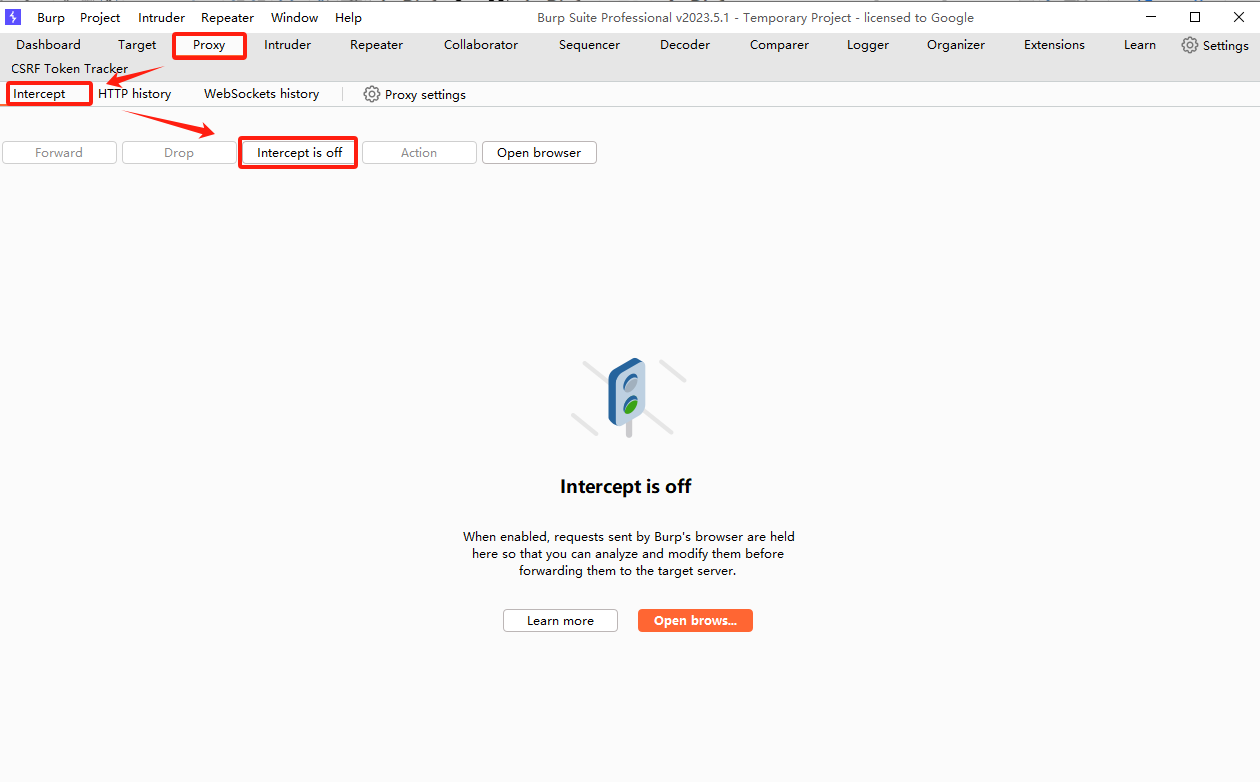This screenshot has height=782, width=1260.
Task: Click the Burp Suite logo icon
Action: coord(13,17)
